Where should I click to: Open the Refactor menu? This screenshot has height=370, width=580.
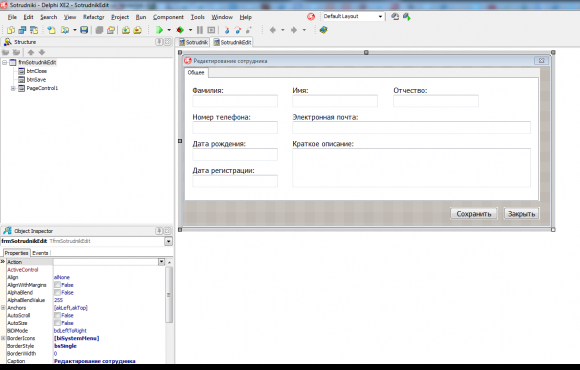(94, 17)
